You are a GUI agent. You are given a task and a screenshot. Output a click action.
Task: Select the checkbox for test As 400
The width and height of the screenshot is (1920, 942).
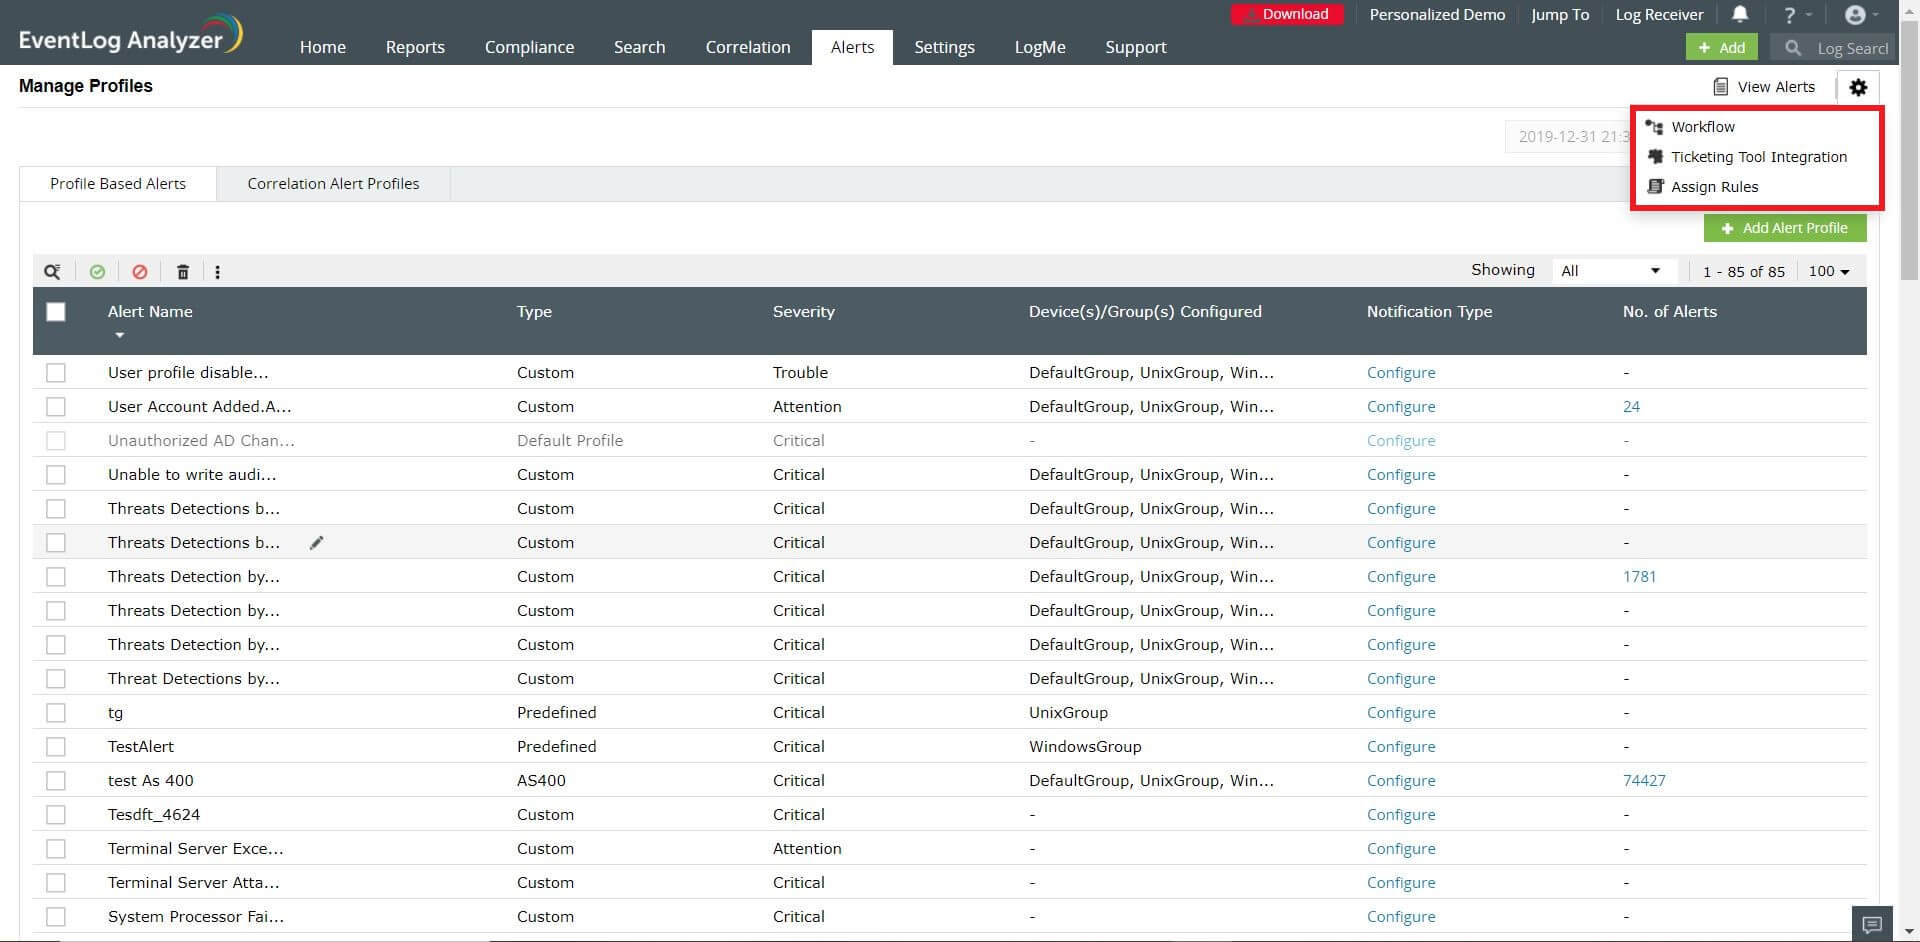[56, 781]
